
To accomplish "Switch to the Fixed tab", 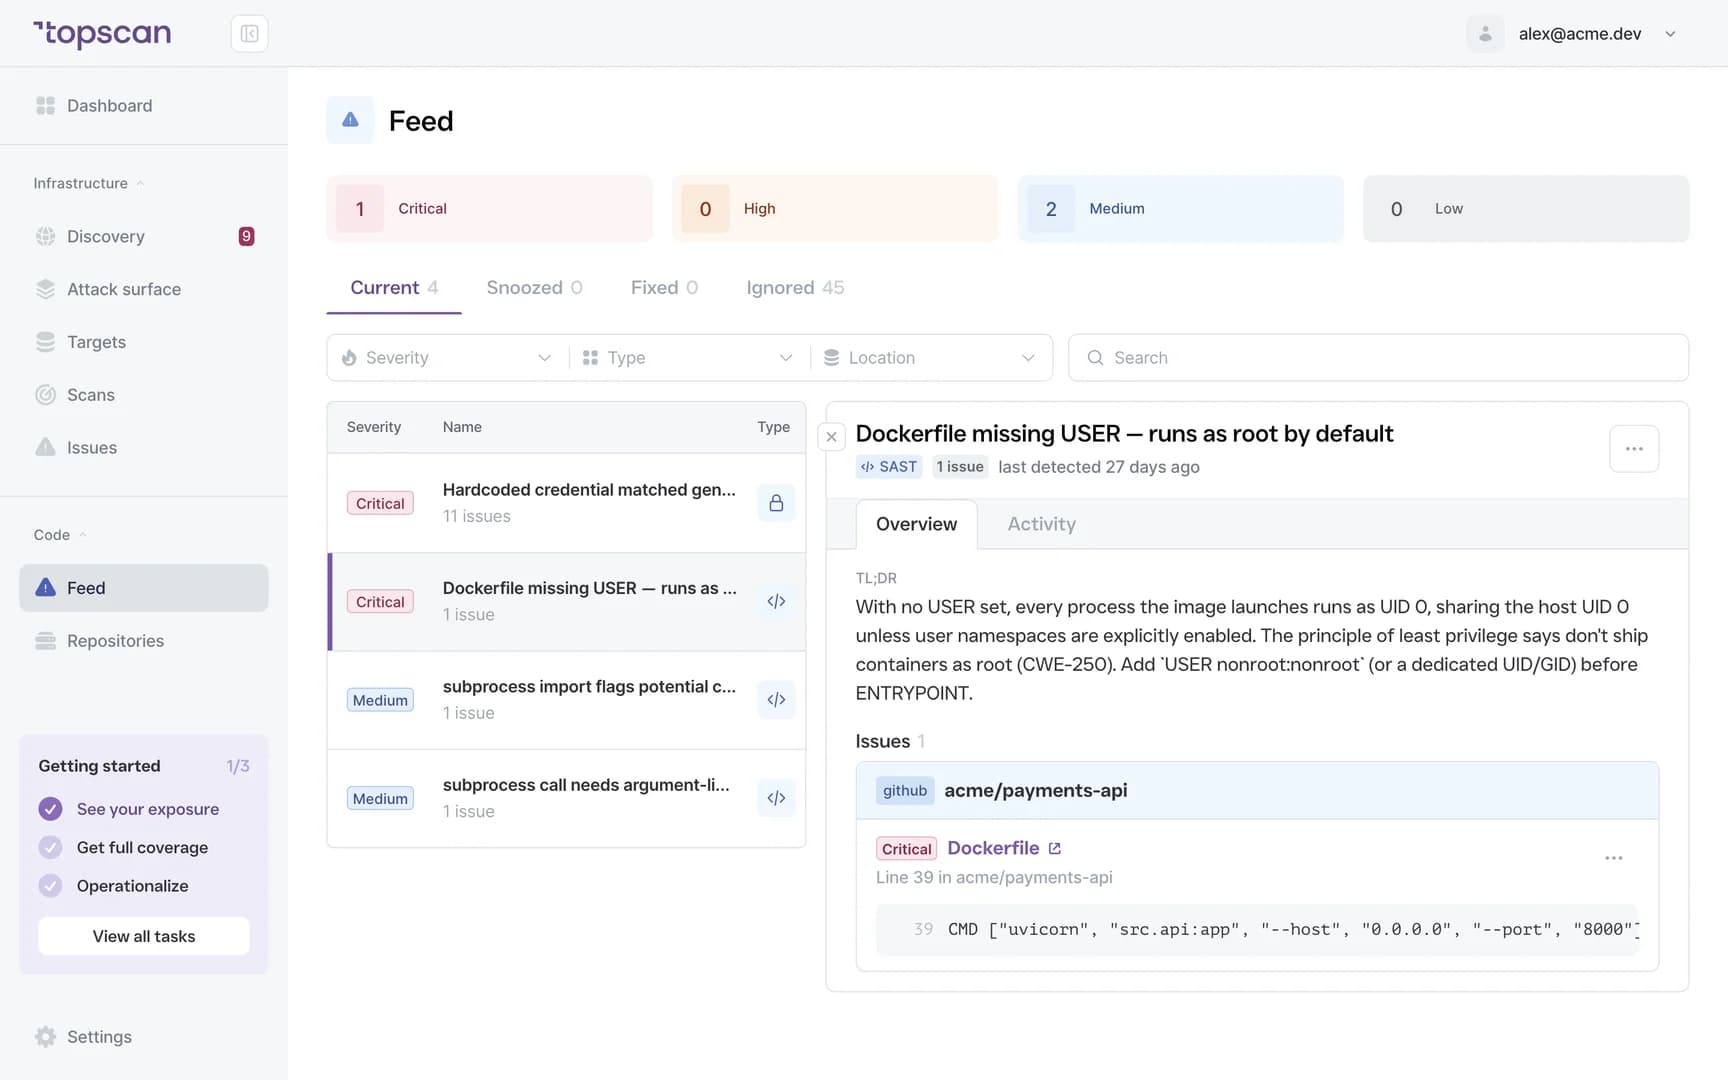I will [x=664, y=288].
